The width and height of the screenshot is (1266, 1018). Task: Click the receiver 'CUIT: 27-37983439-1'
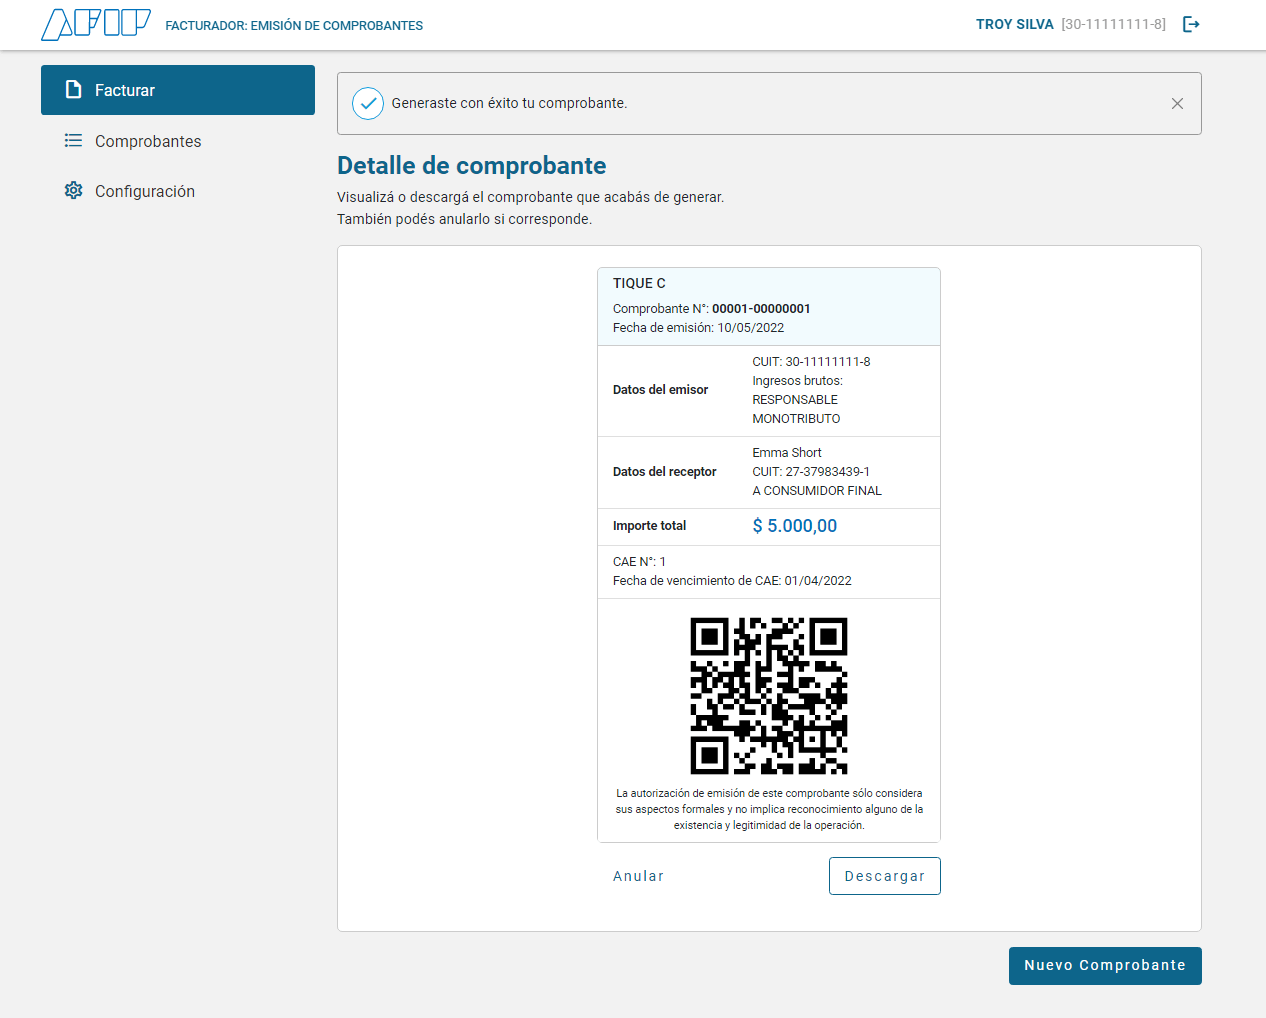point(811,472)
